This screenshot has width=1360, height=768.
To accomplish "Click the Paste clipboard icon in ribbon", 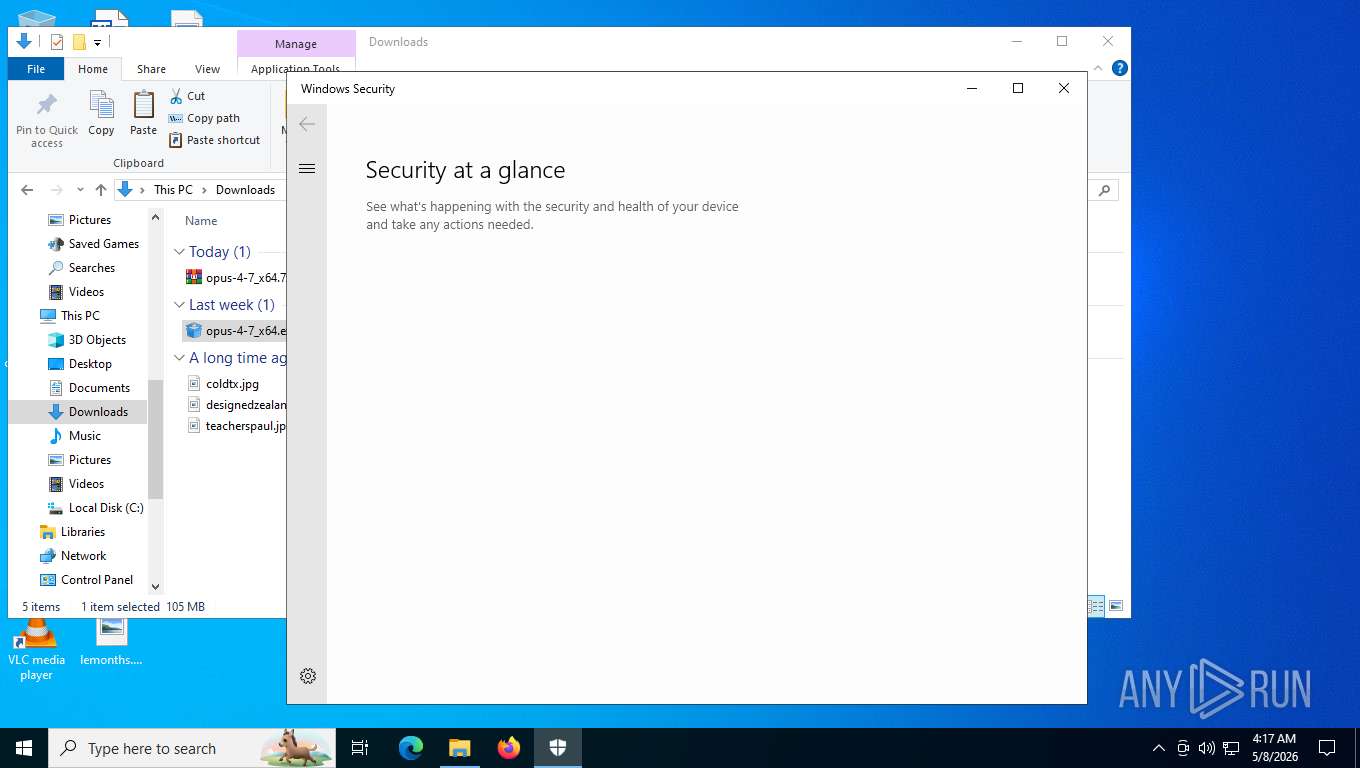I will tap(144, 113).
